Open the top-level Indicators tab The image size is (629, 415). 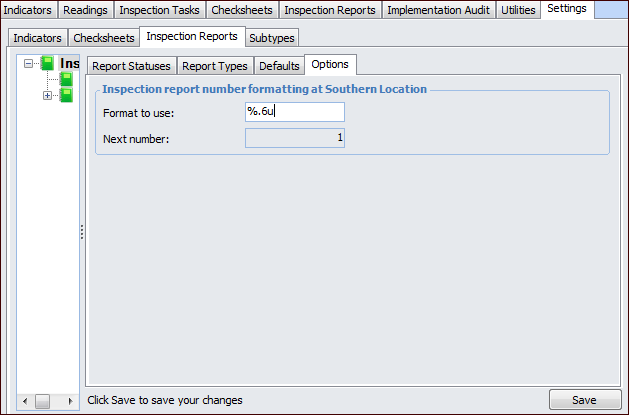point(28,10)
